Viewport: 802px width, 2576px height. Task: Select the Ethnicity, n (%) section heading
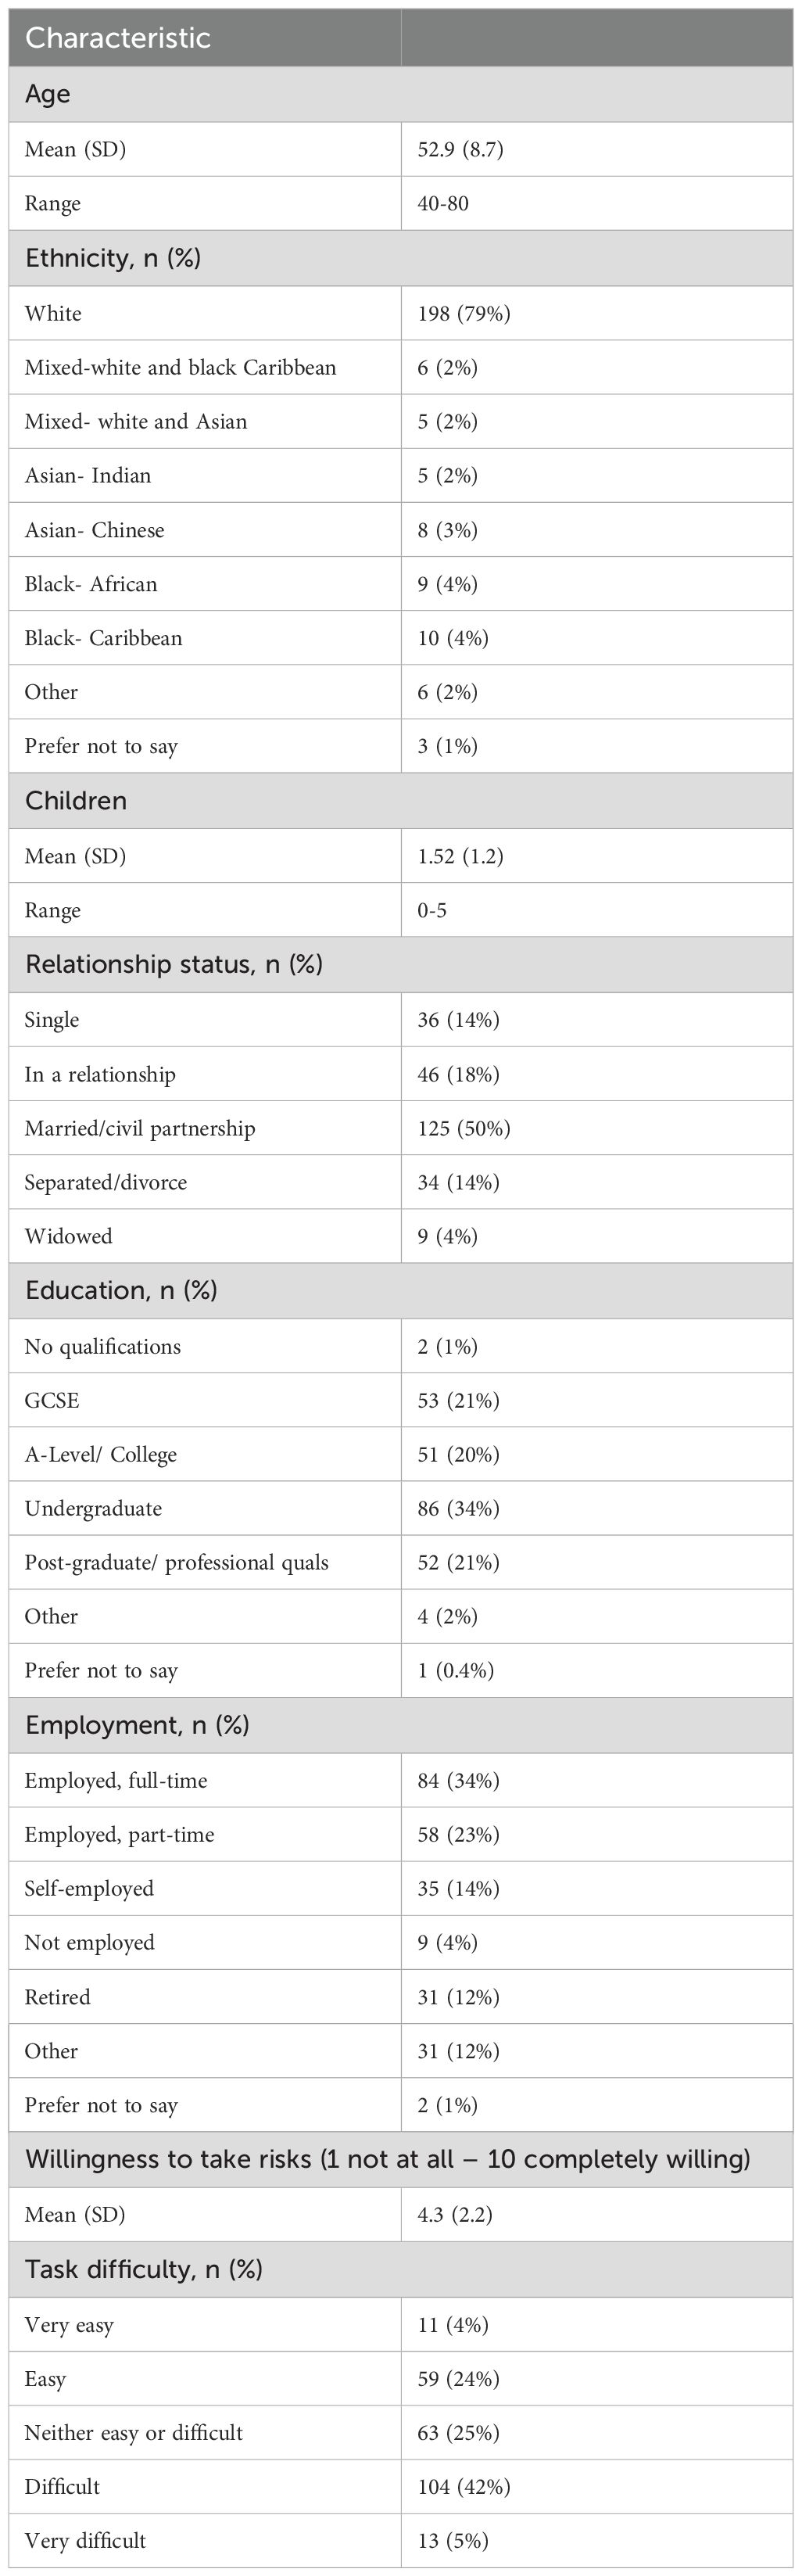[x=113, y=258]
